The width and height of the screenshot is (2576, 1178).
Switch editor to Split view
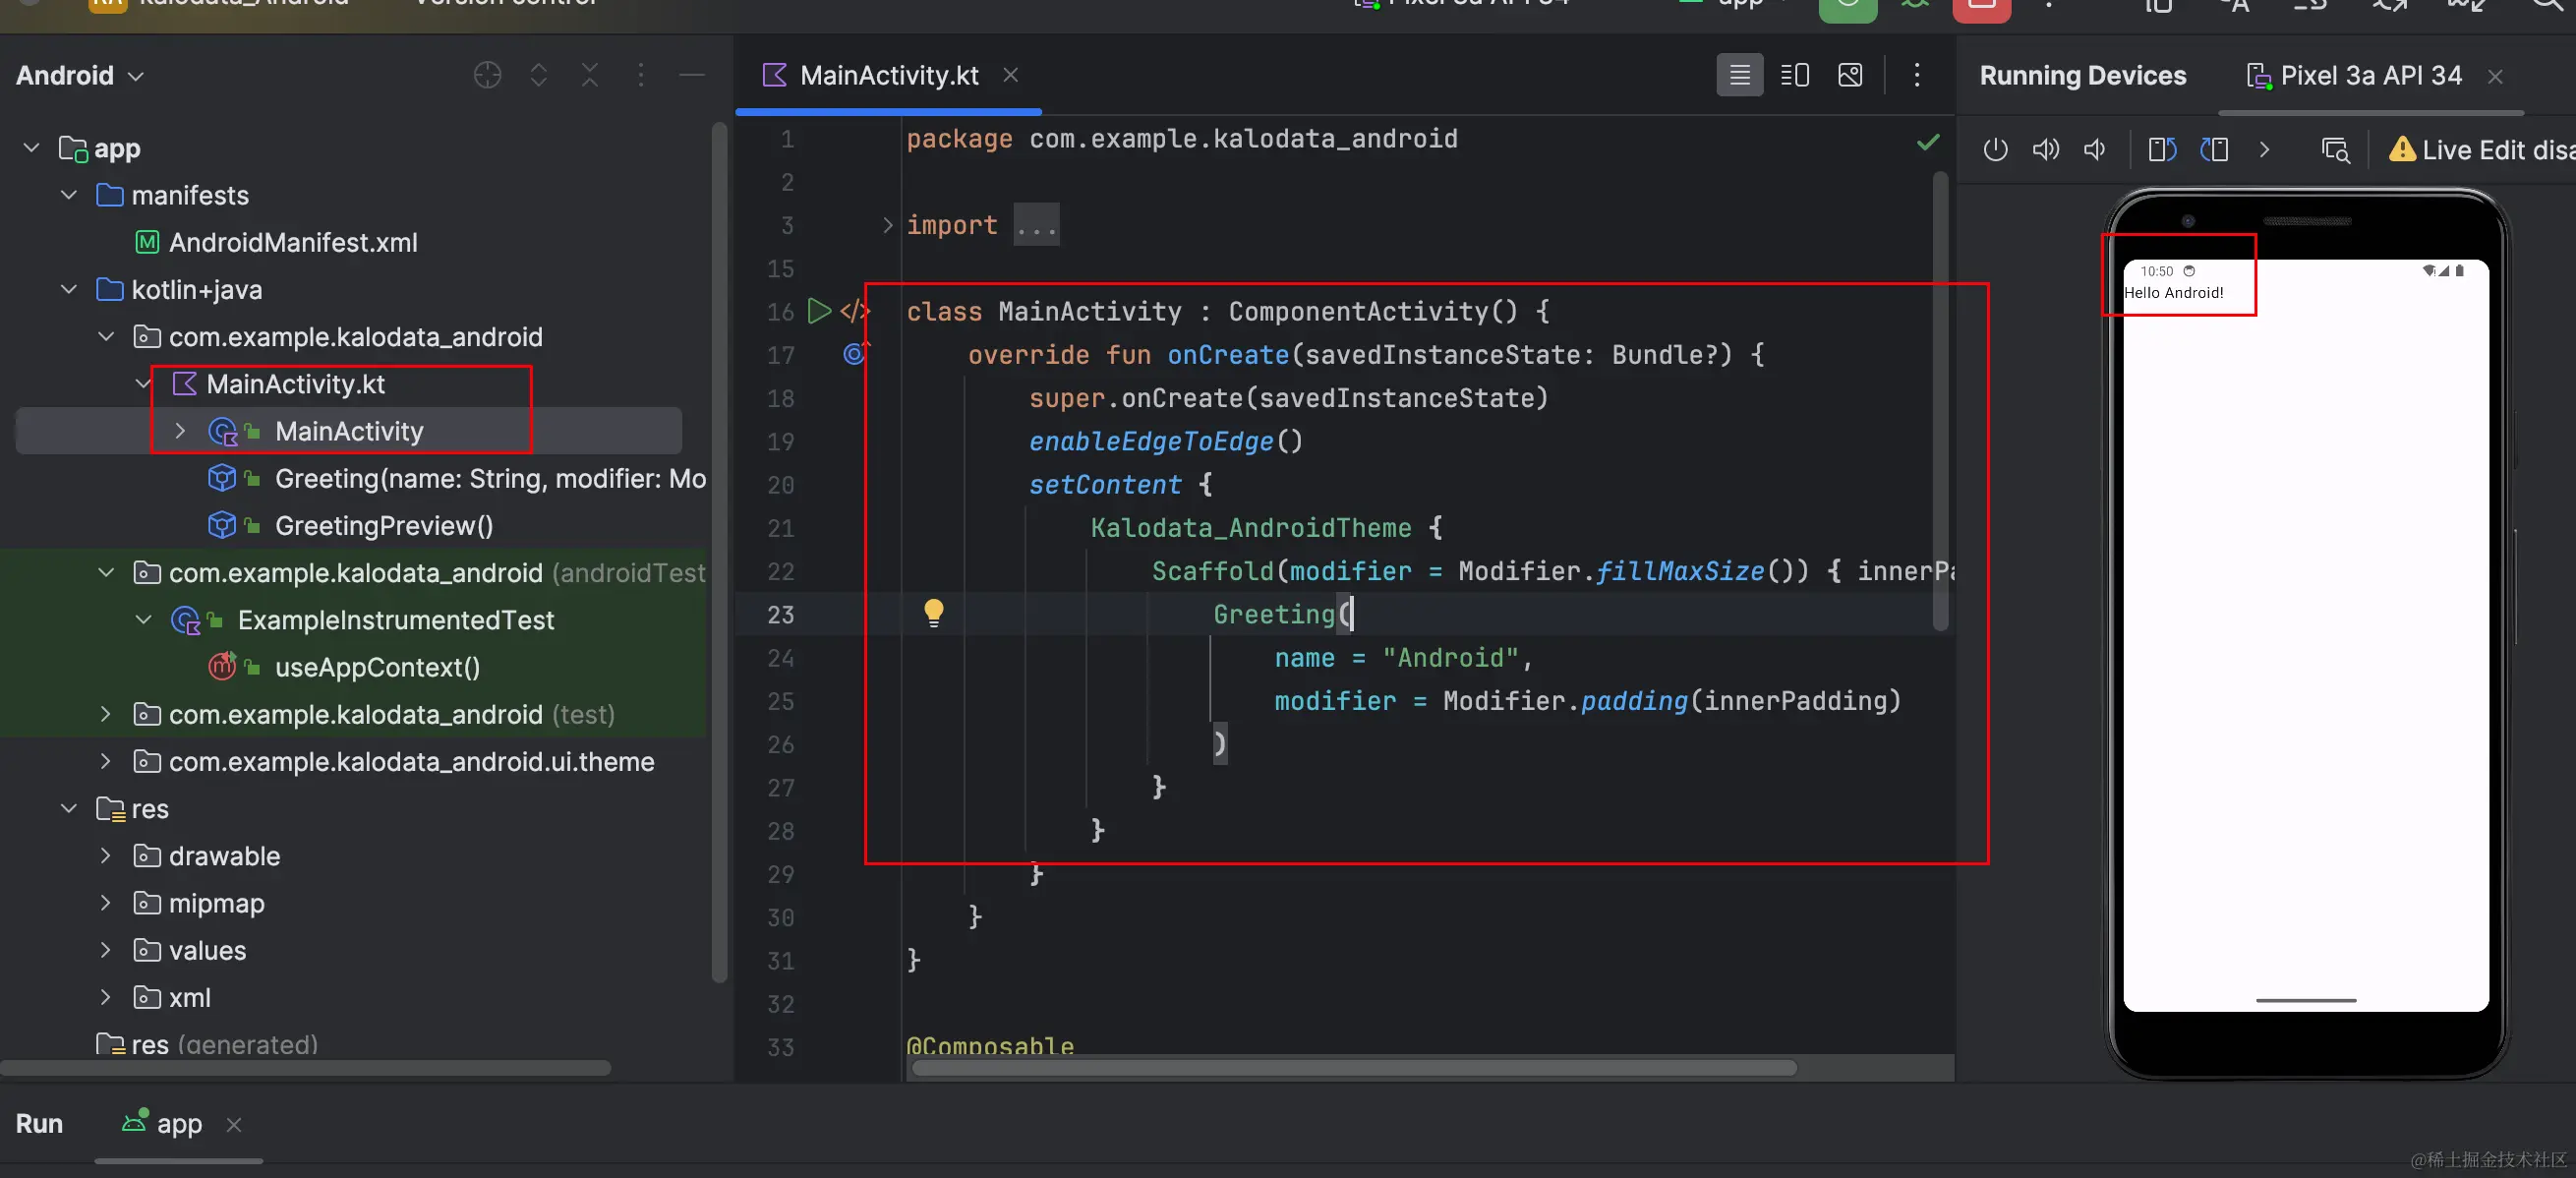(1795, 75)
